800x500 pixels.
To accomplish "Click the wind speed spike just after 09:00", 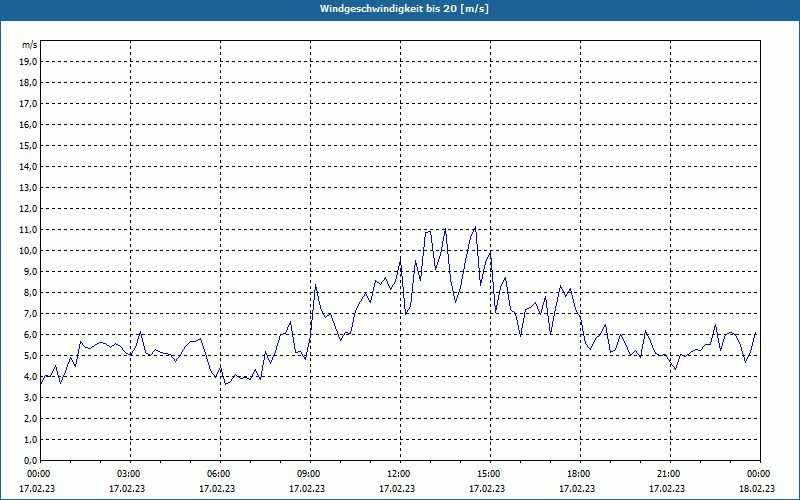I will 316,285.
